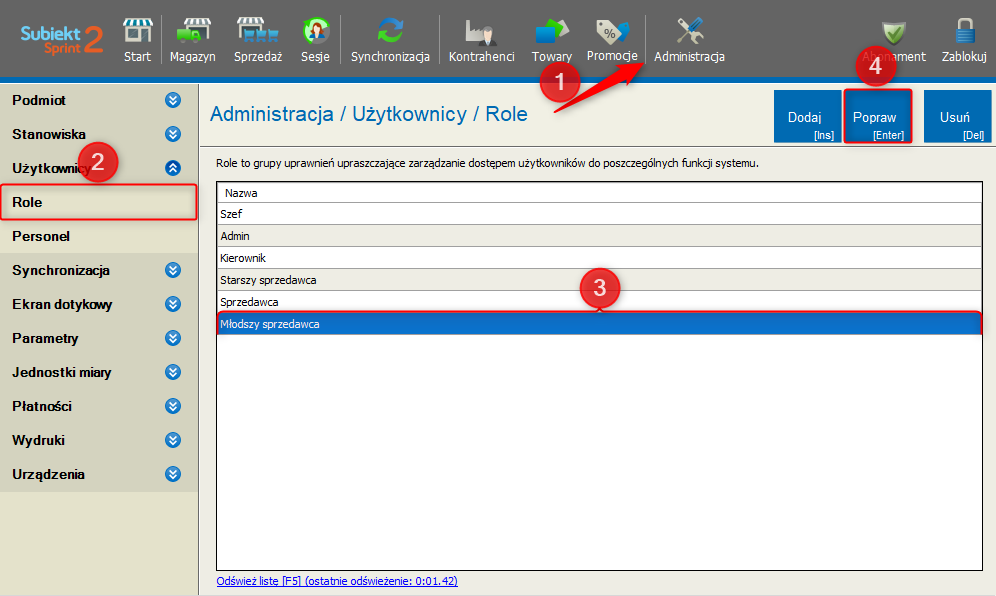Click the Nazwa column header
The height and width of the screenshot is (596, 996).
599,193
